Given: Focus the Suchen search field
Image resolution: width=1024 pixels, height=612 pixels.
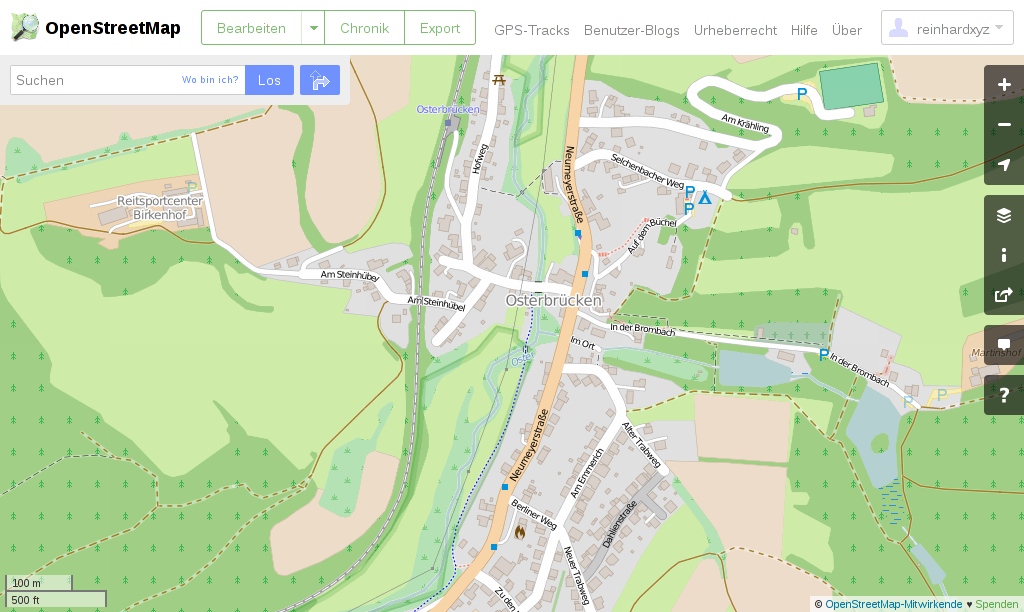Looking at the screenshot, I should click(x=95, y=80).
